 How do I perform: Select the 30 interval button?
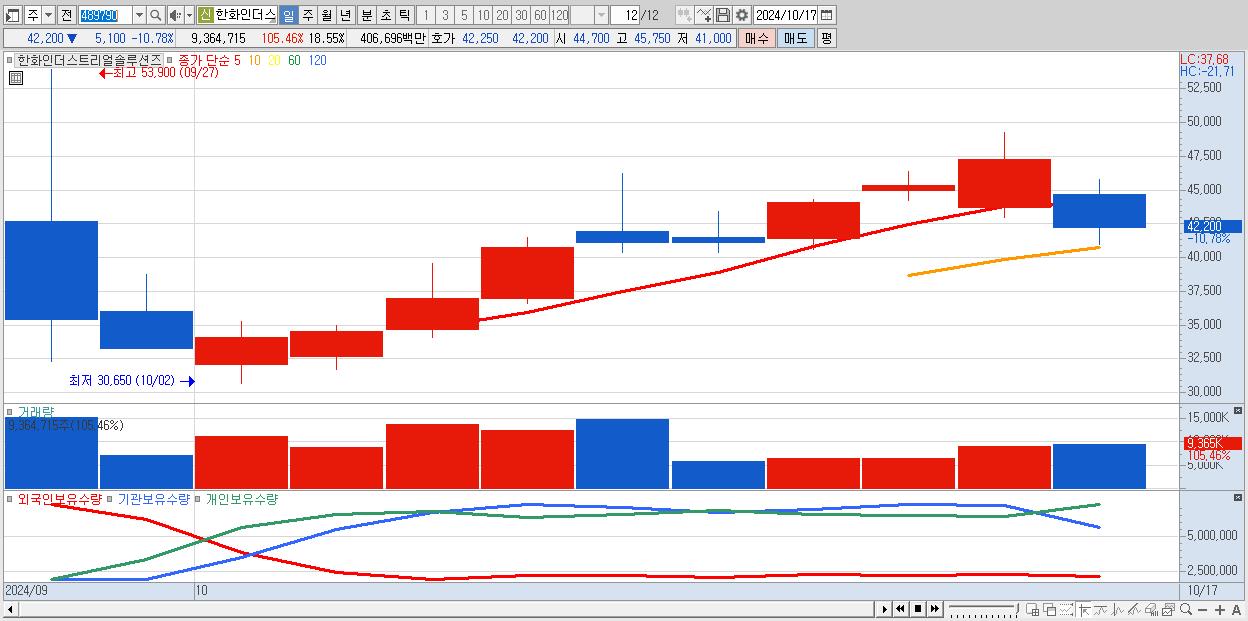(x=521, y=15)
